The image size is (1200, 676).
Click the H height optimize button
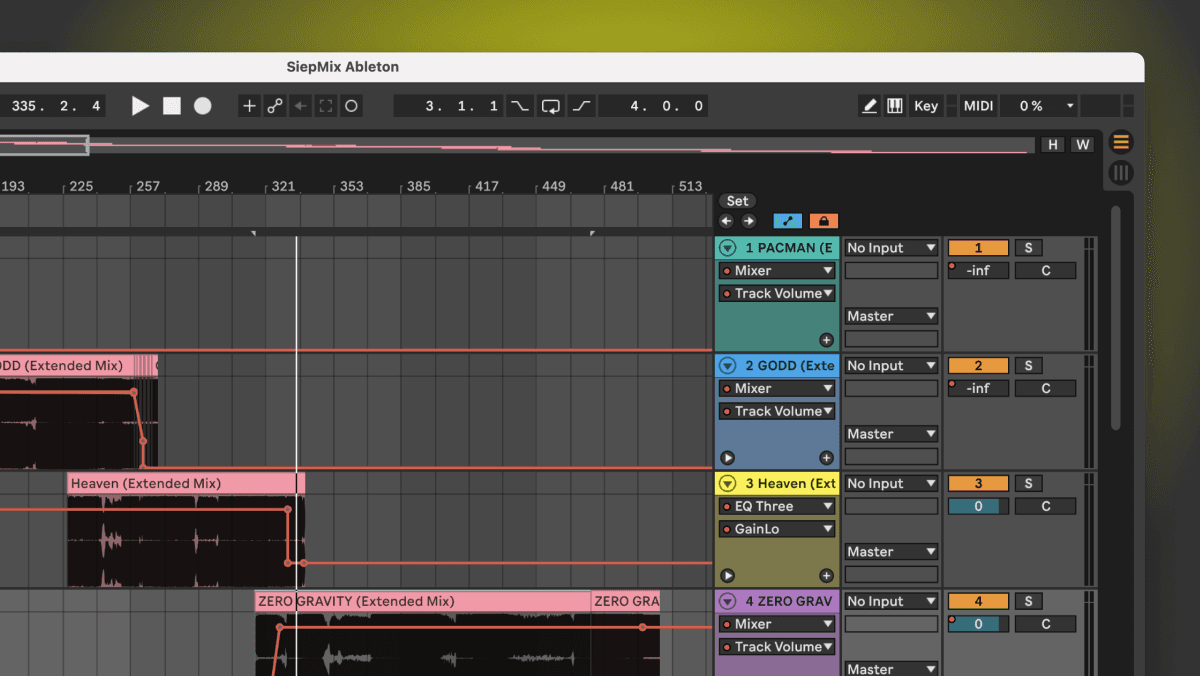click(x=1052, y=145)
